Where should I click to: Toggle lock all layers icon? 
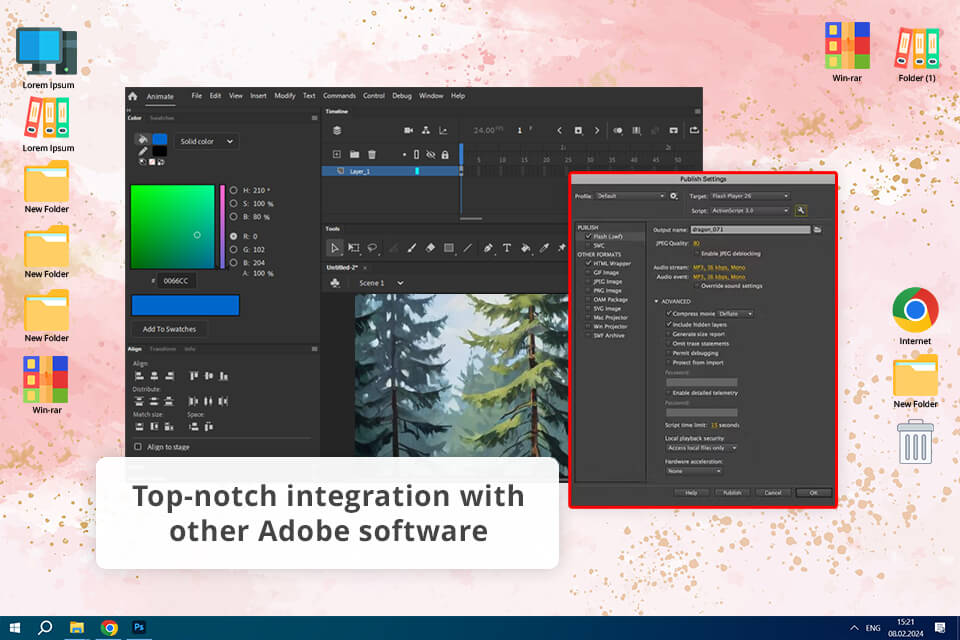click(445, 154)
